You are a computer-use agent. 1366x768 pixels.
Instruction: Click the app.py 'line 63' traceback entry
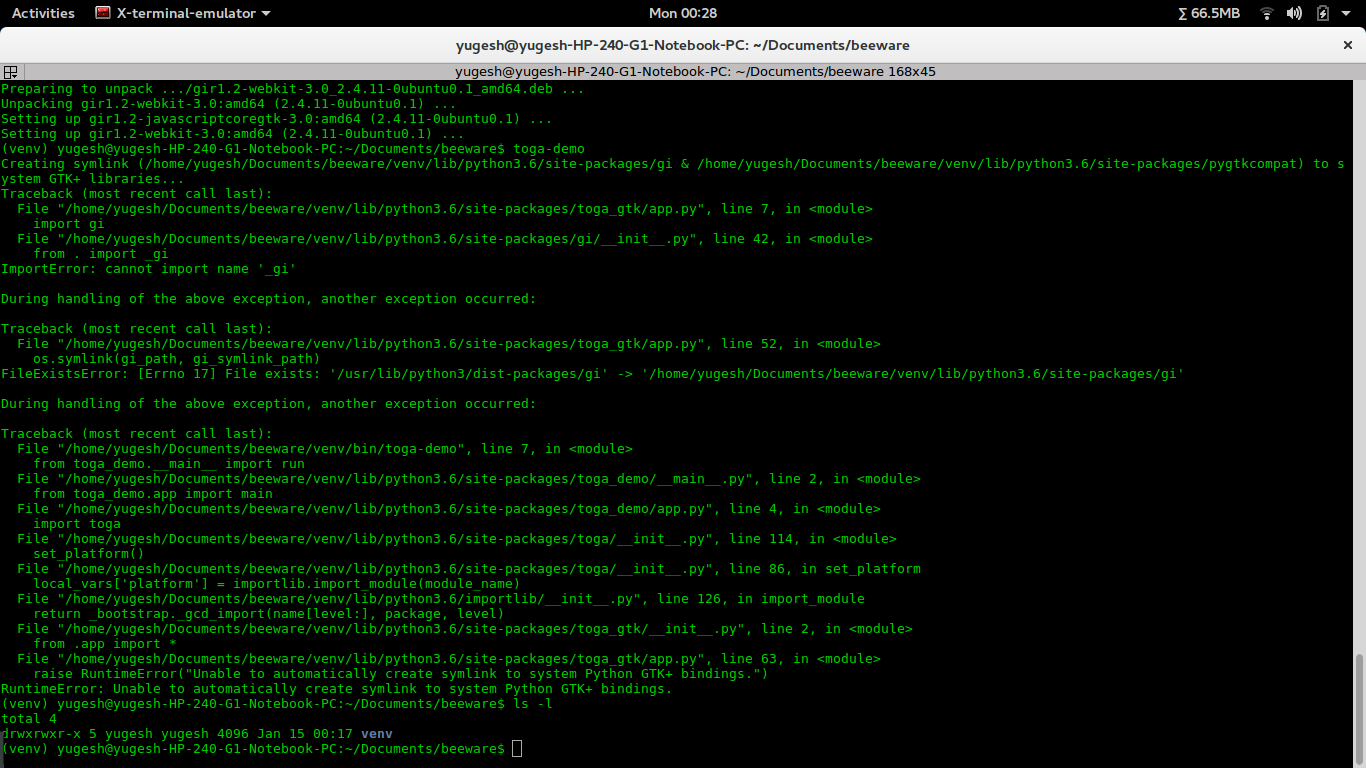coord(448,659)
